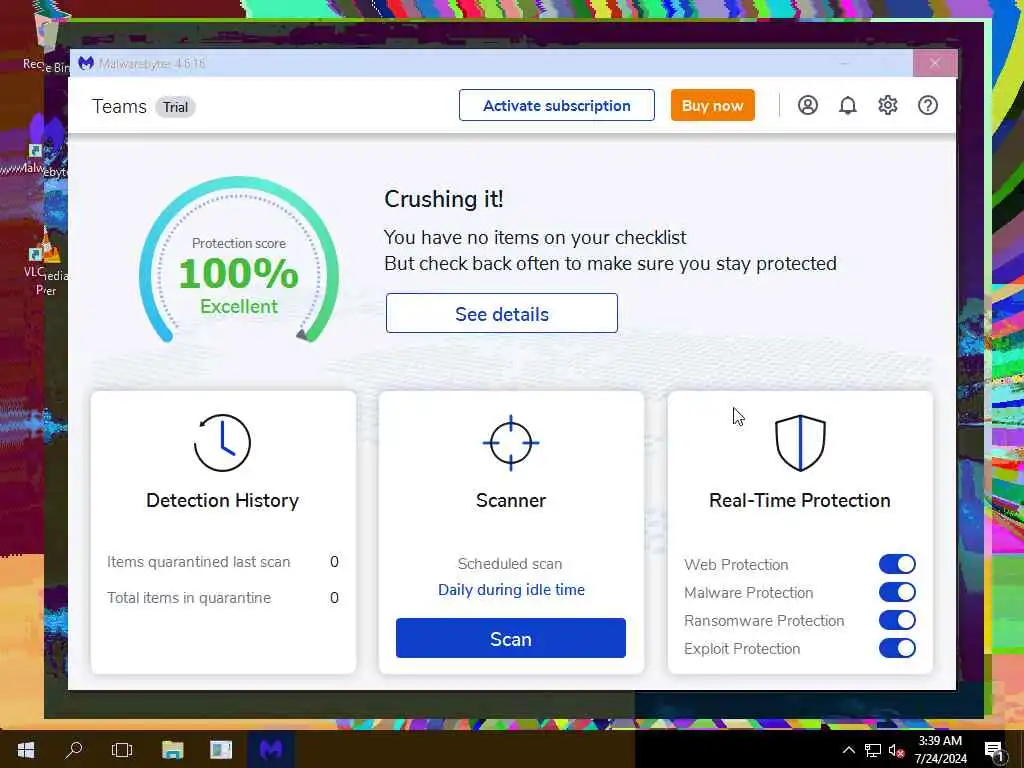
Task: Click the network tray icon
Action: 872,750
